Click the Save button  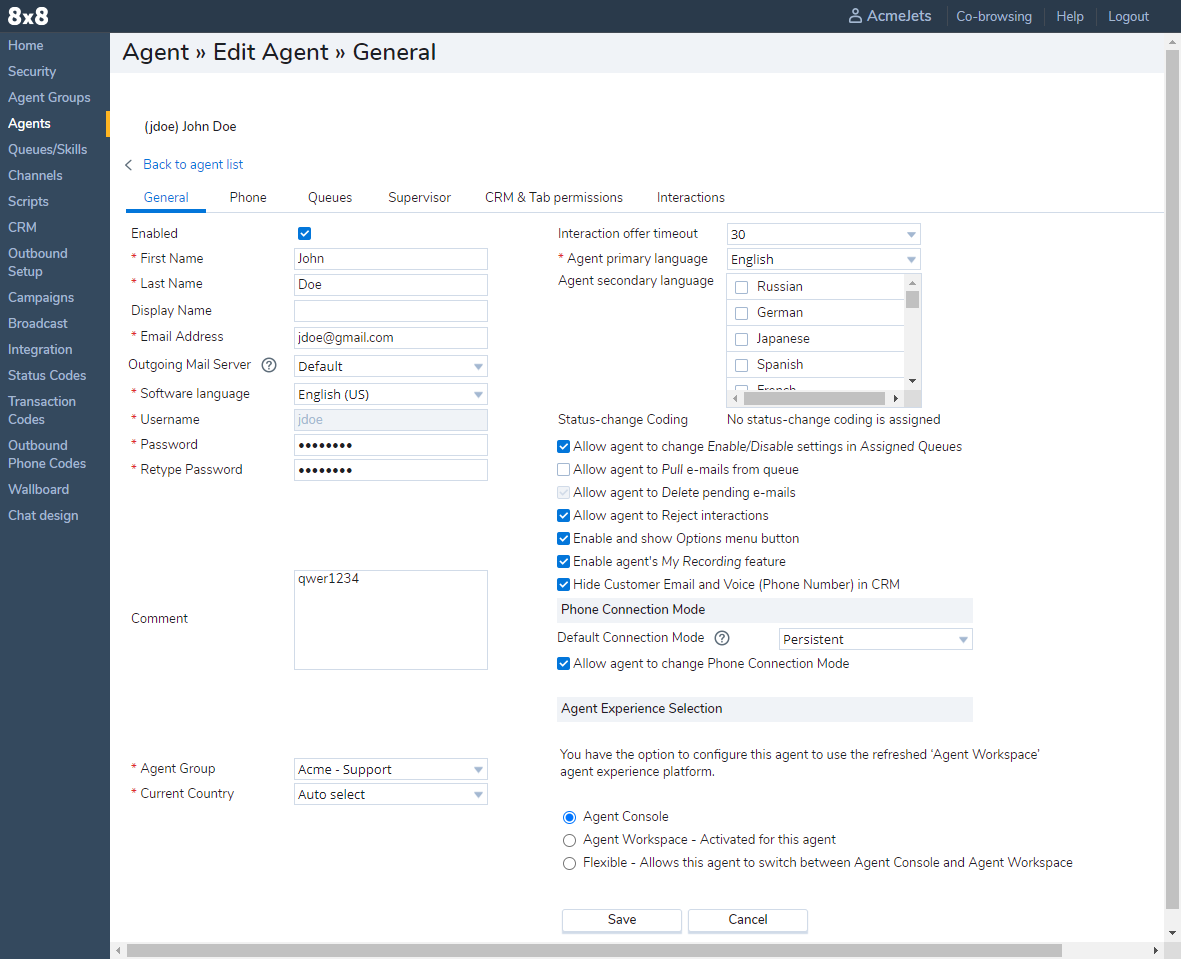click(x=621, y=920)
